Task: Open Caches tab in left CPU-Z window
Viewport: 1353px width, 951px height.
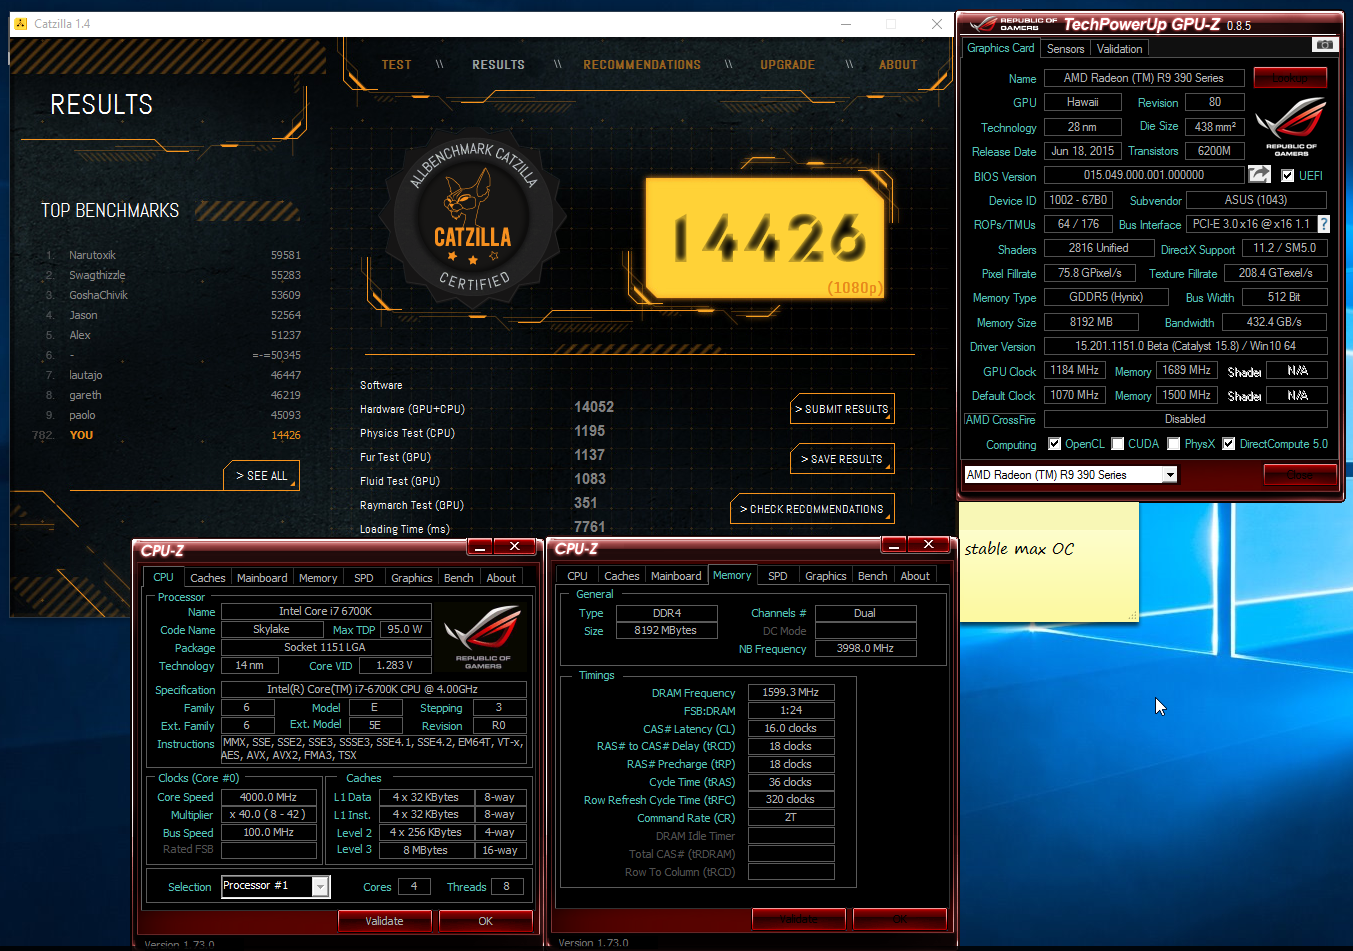Action: tap(207, 578)
